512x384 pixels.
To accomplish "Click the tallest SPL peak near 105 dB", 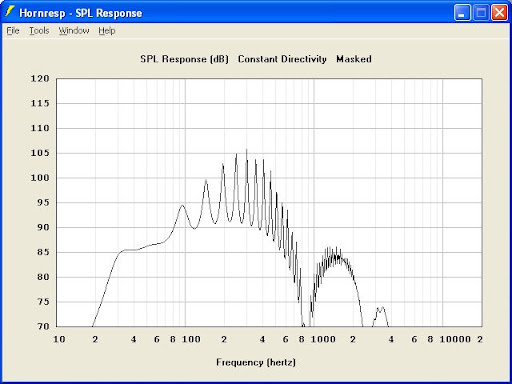I will 247,151.
